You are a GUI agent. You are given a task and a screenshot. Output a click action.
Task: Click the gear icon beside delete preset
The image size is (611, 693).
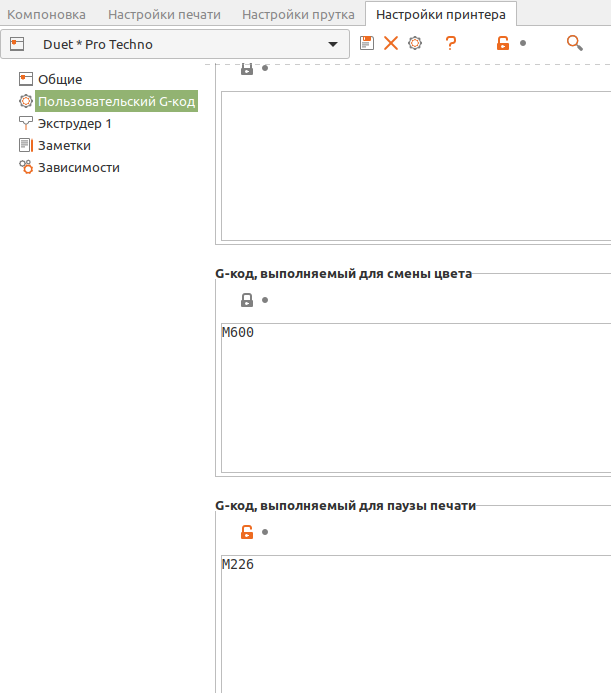tap(414, 43)
